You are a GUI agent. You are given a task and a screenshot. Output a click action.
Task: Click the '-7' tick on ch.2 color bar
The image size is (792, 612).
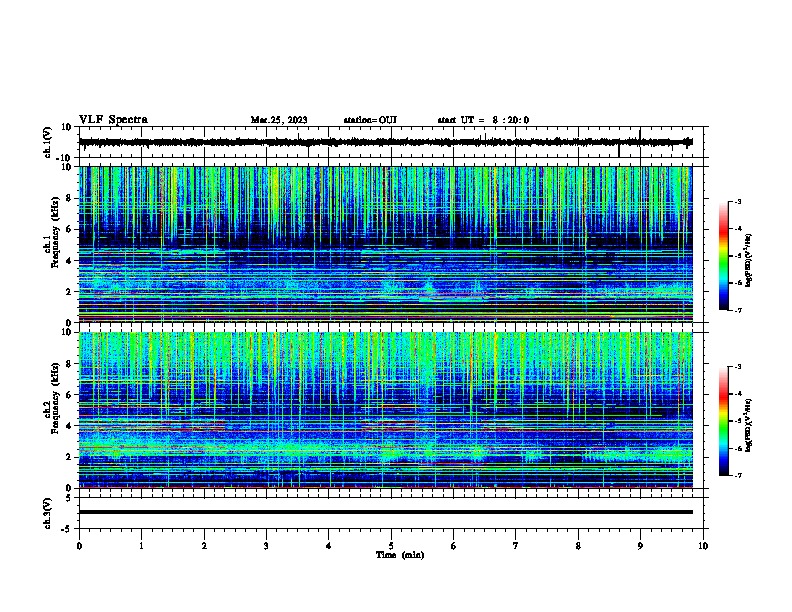(x=737, y=475)
